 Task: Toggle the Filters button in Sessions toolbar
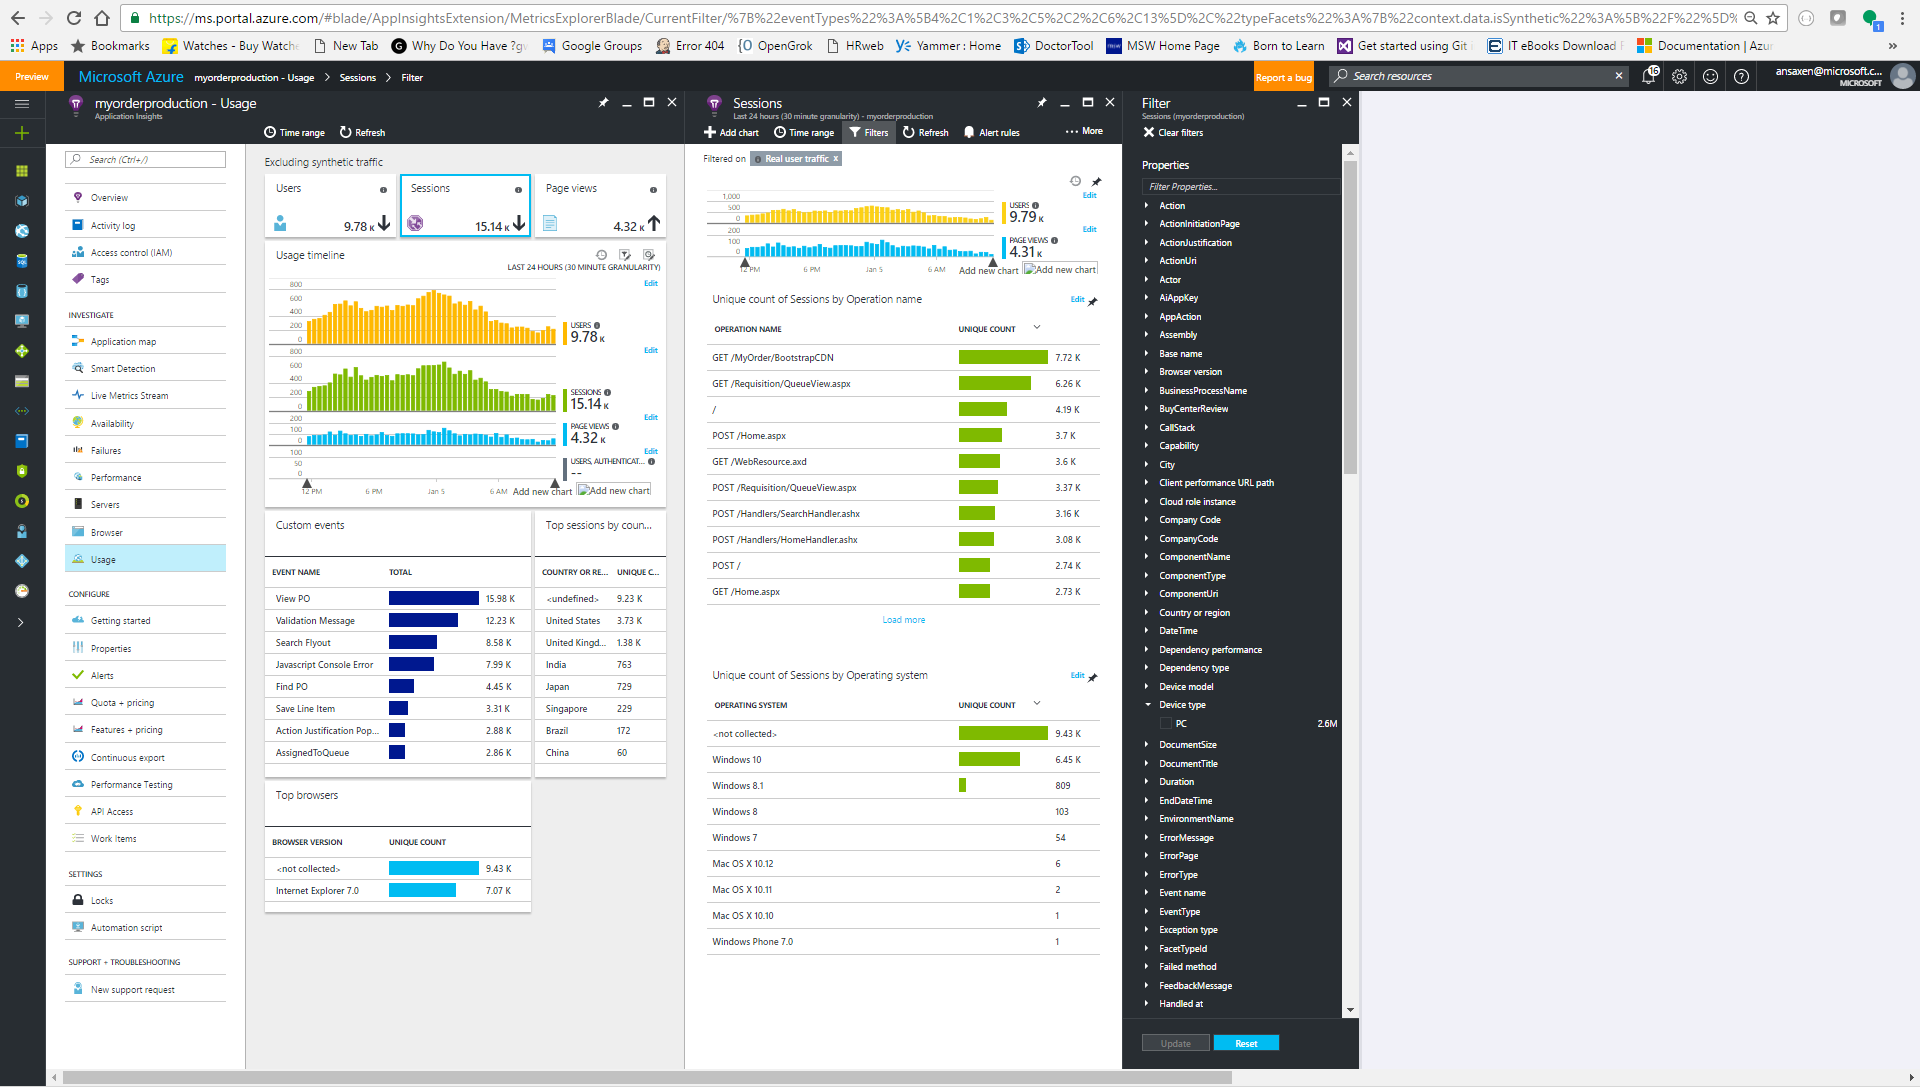tap(868, 132)
